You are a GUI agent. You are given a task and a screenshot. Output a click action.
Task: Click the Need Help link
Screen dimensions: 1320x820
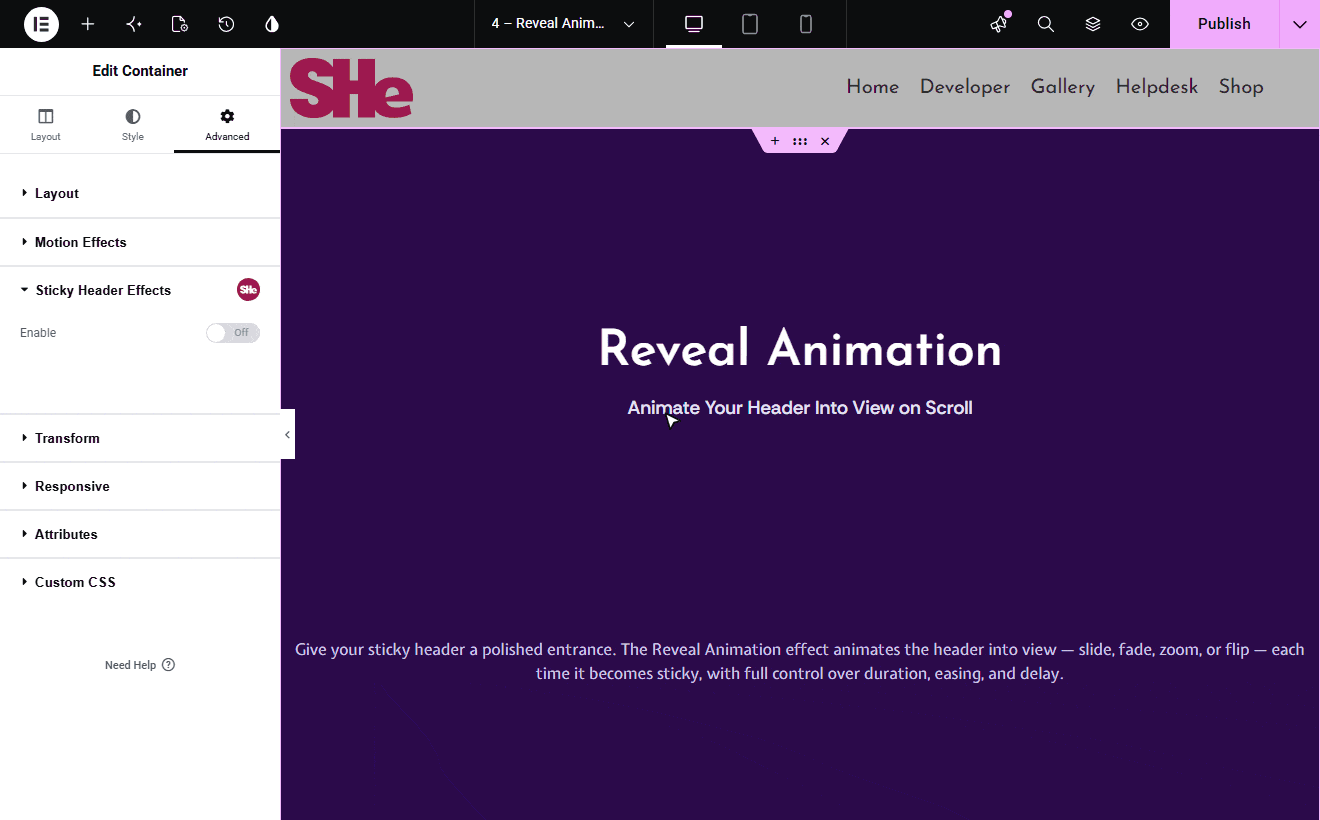(x=140, y=665)
